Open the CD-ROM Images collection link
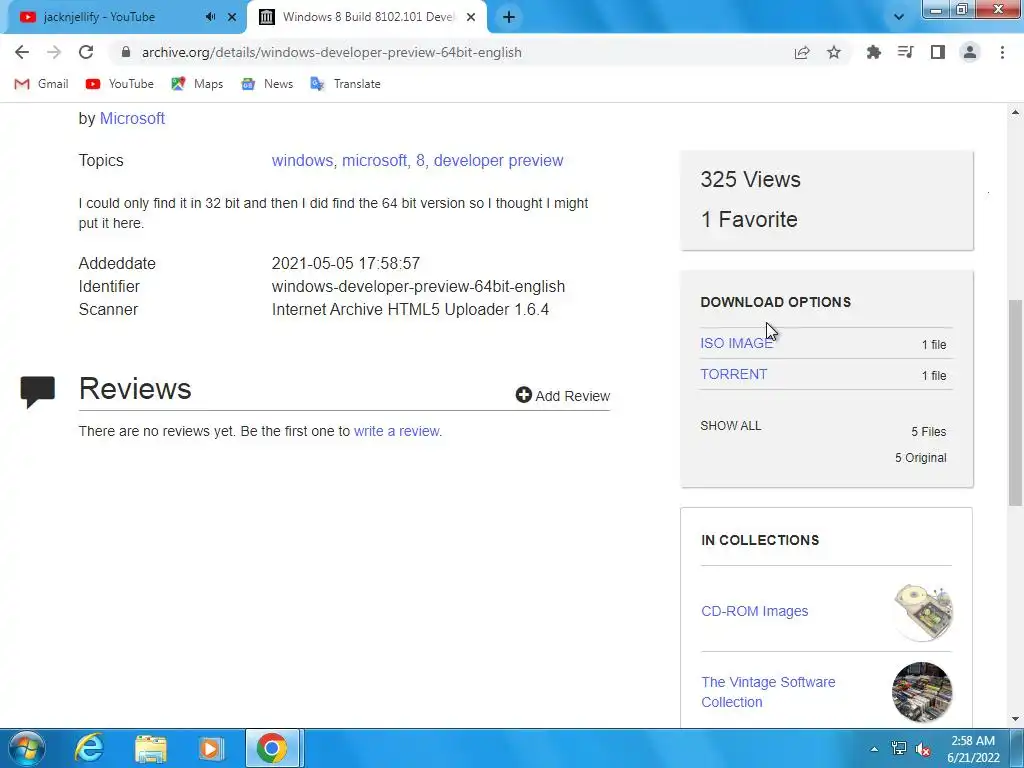Viewport: 1024px width, 768px height. point(754,611)
